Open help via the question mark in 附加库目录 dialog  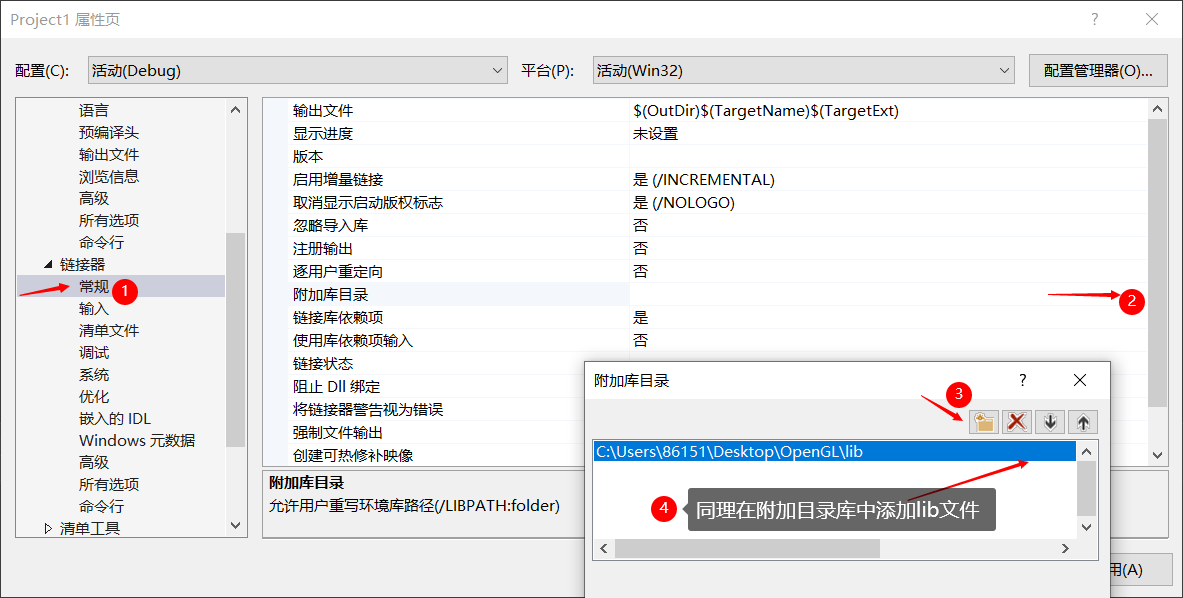[1021, 380]
